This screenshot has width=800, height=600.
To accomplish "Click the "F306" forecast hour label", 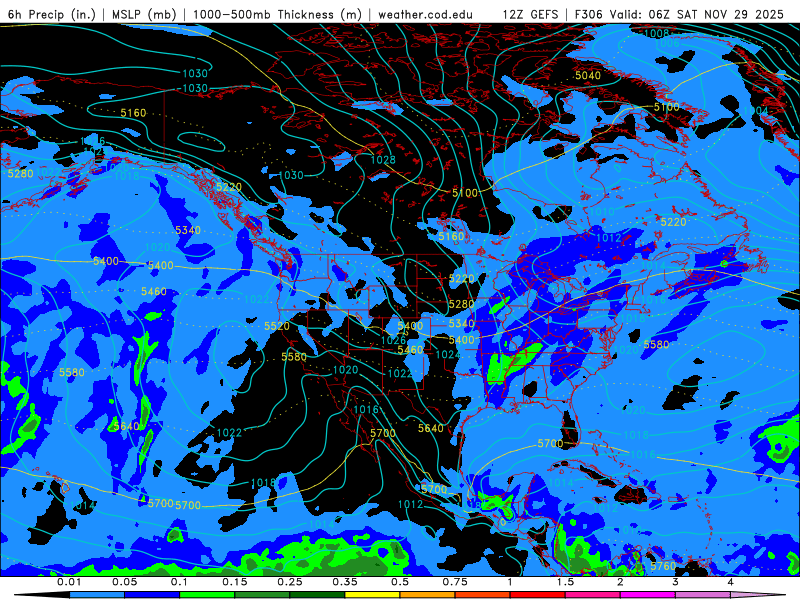I will point(588,14).
